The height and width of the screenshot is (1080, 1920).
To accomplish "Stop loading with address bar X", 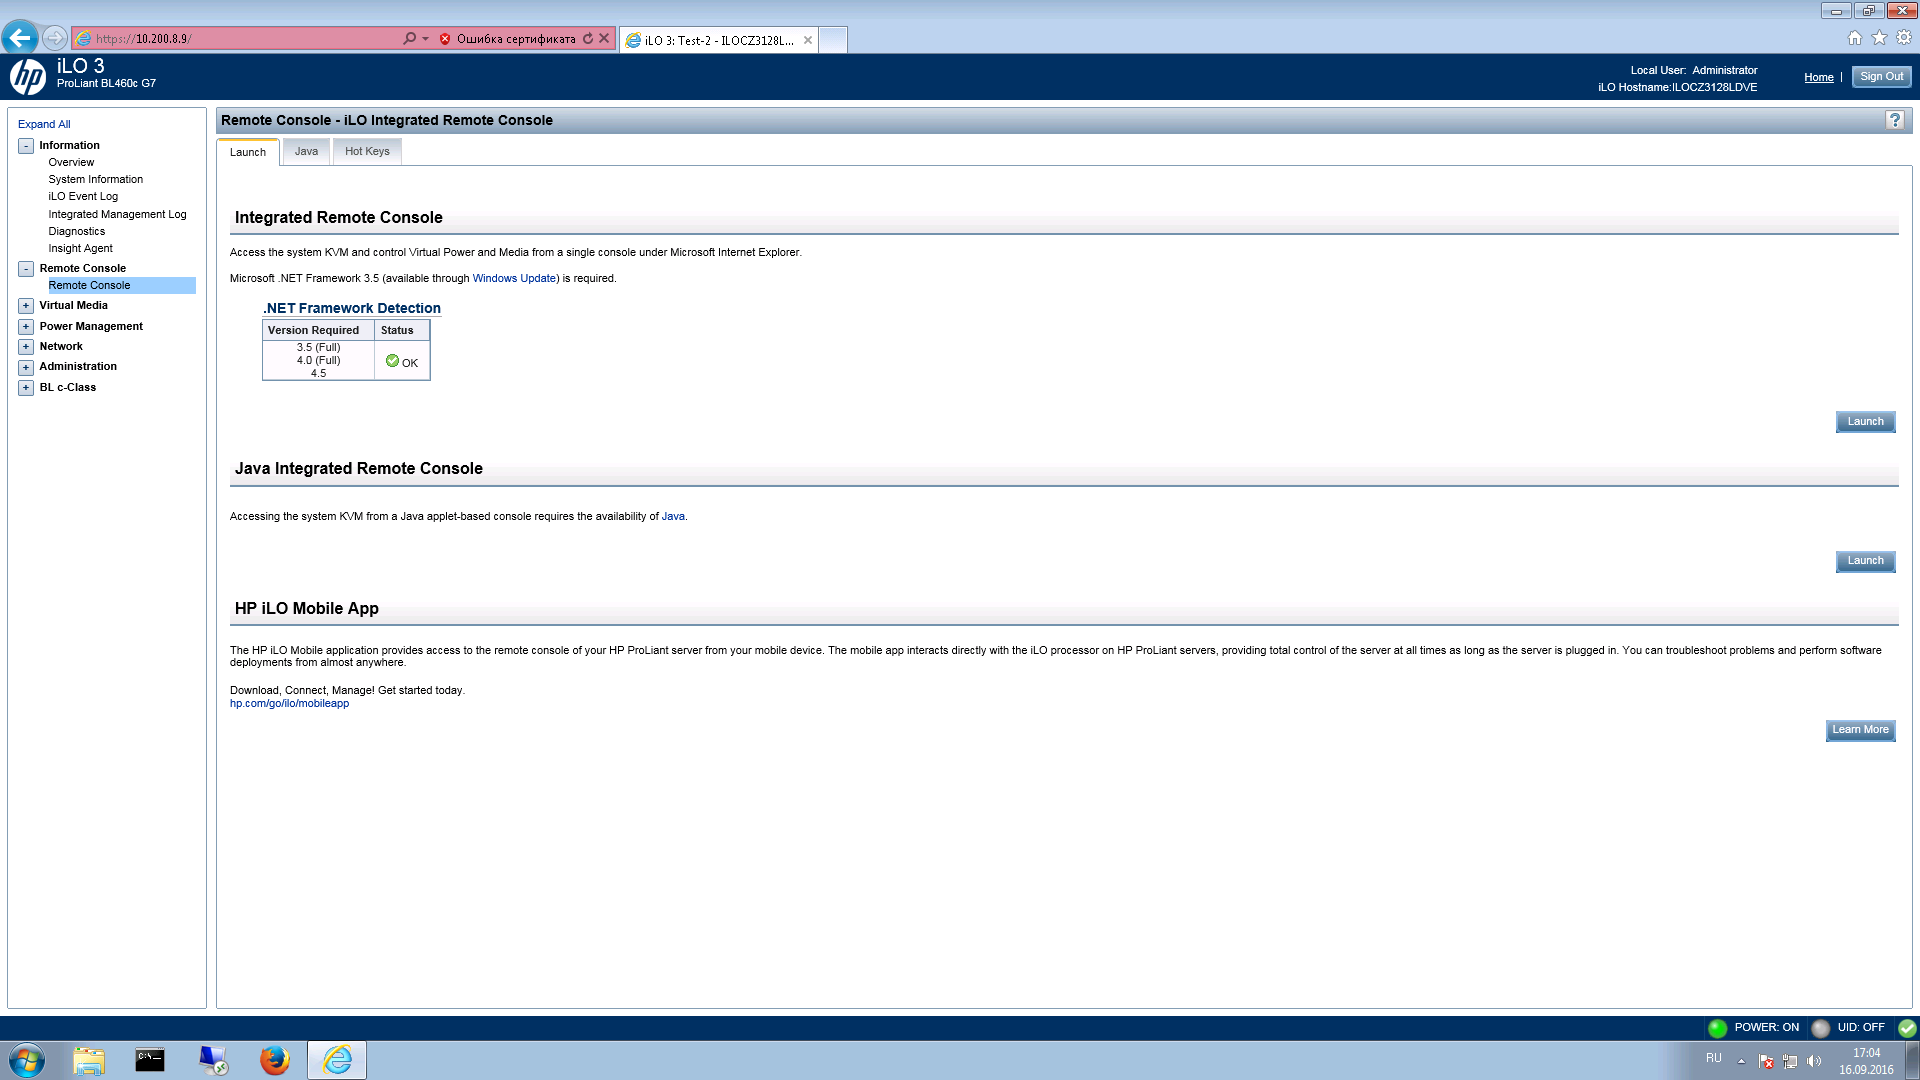I will pyautogui.click(x=604, y=39).
